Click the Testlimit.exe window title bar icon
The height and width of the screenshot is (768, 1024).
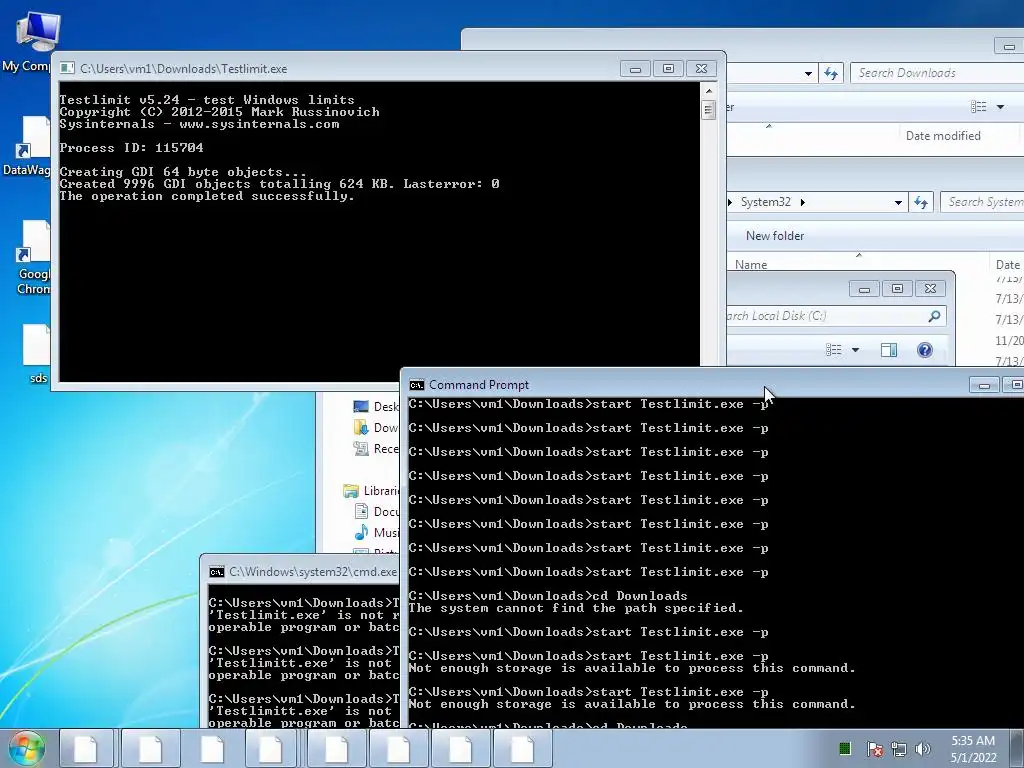67,69
